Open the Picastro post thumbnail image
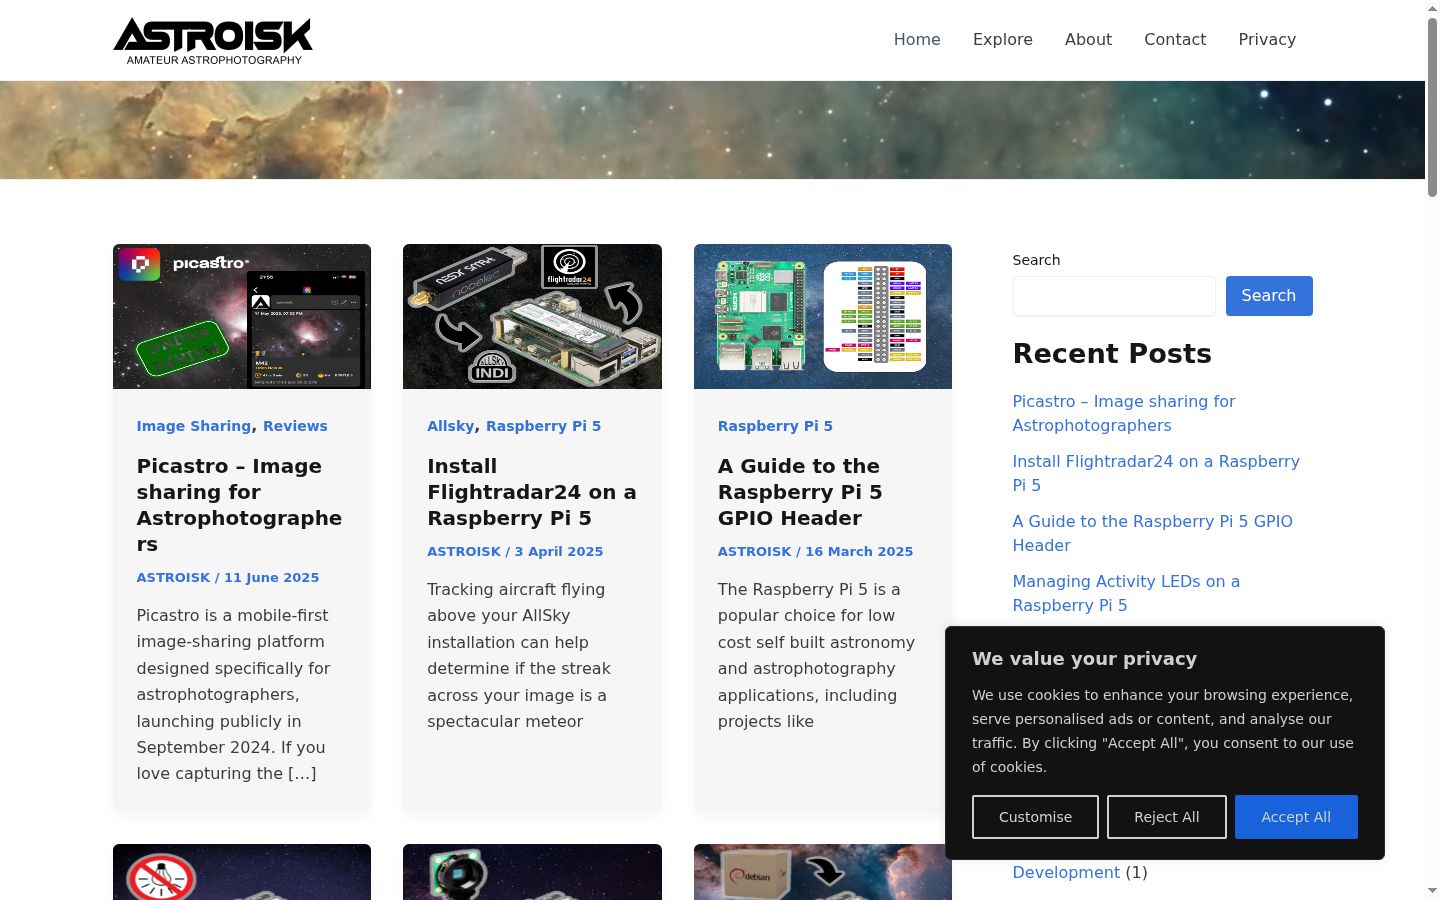 (x=242, y=316)
